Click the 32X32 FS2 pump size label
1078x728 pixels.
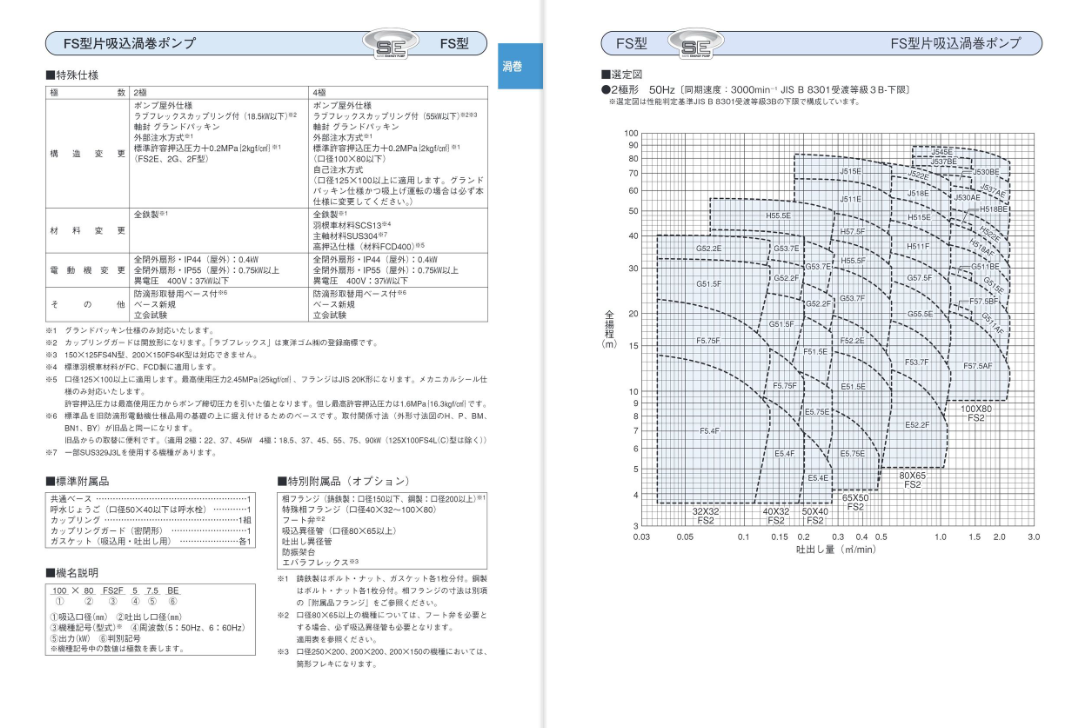point(705,516)
